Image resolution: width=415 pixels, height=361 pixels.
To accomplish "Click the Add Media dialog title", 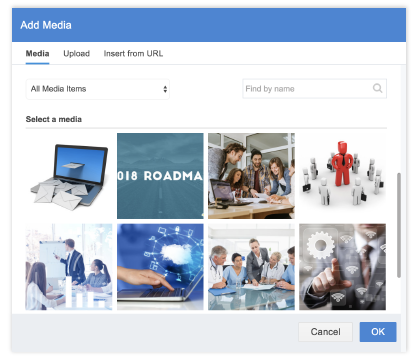I will pos(46,25).
